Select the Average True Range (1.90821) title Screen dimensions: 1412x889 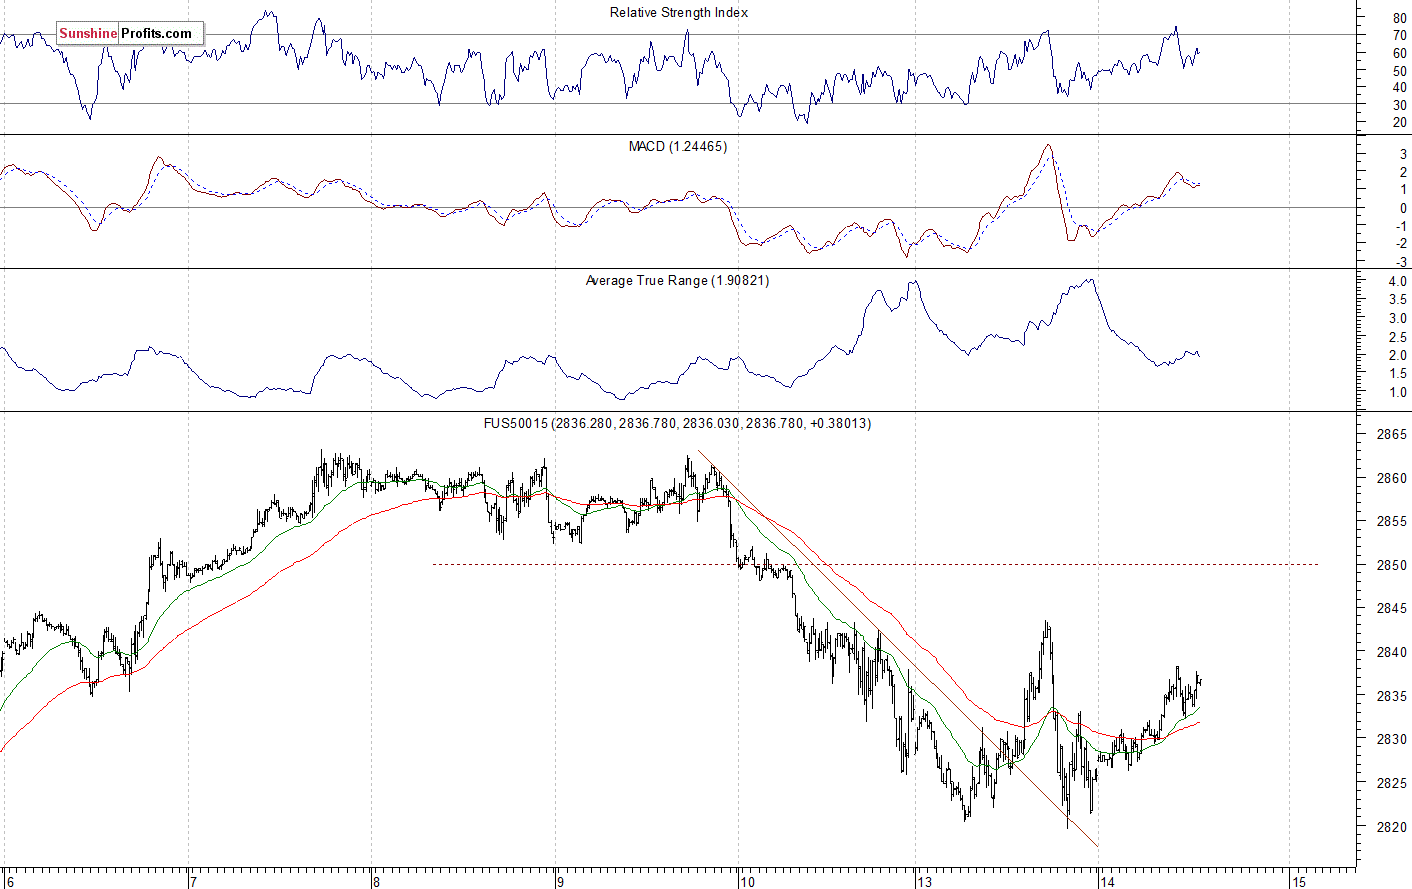pos(677,281)
